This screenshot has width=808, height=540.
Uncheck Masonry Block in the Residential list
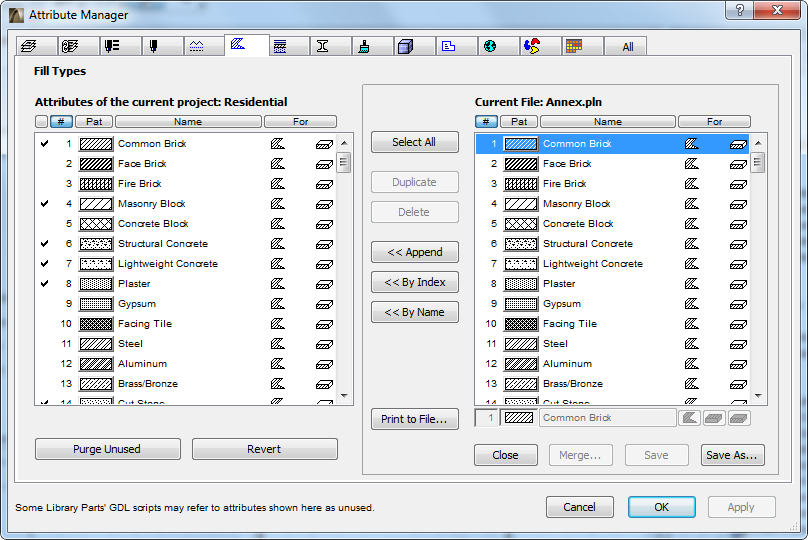tap(45, 204)
